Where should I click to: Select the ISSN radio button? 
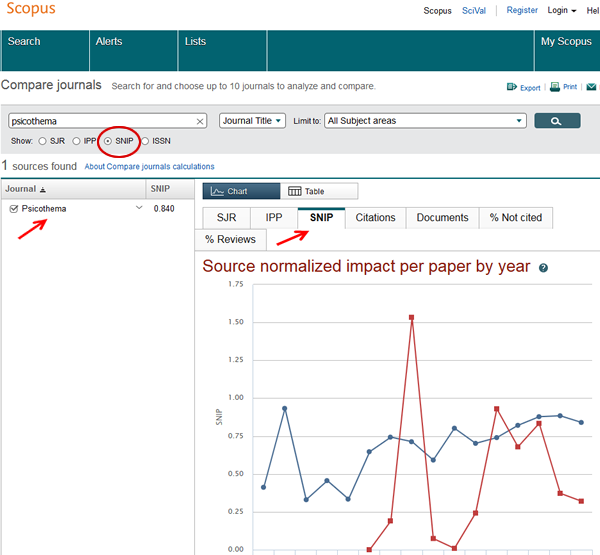pyautogui.click(x=145, y=141)
